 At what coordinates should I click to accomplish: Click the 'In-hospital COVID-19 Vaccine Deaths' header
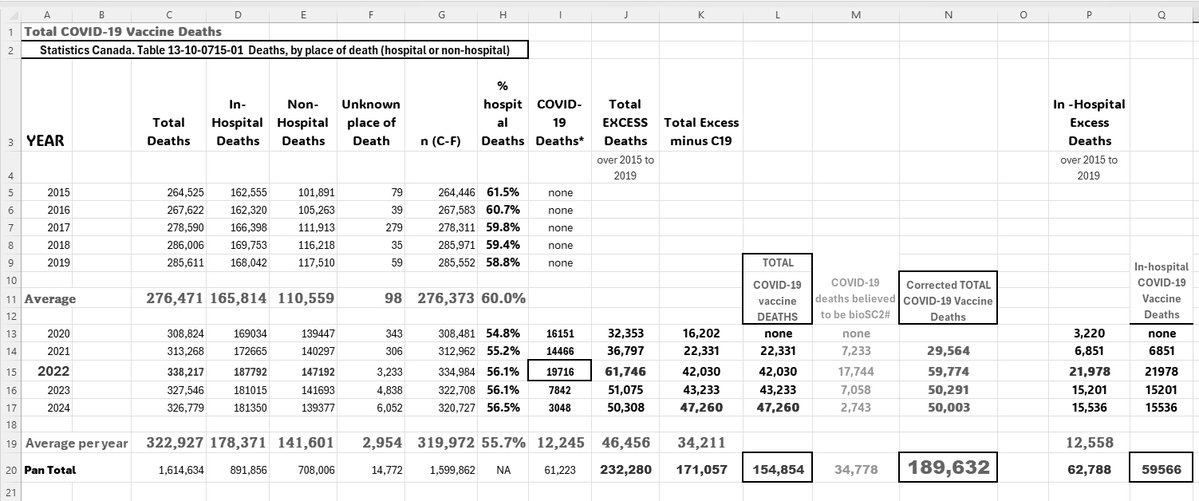point(1162,291)
